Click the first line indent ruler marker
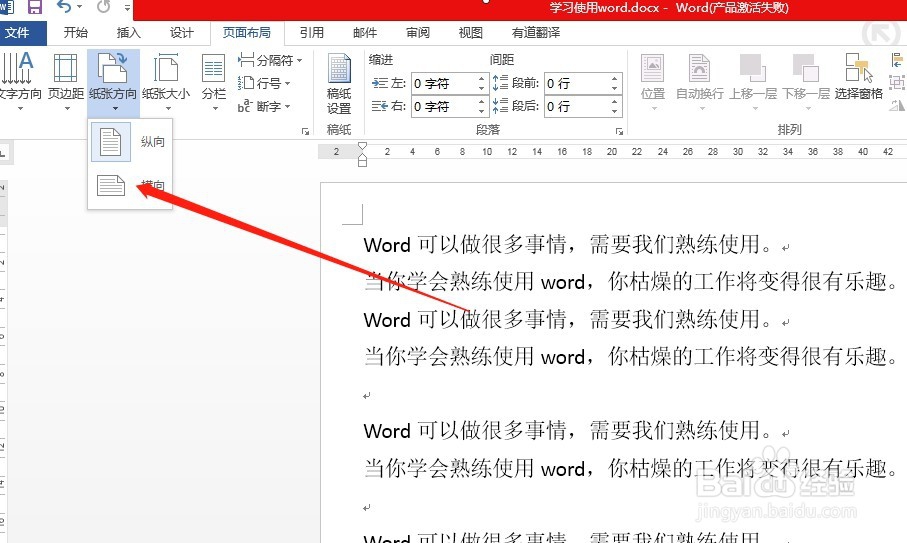Screen dimensions: 907x543 pyautogui.click(x=362, y=147)
